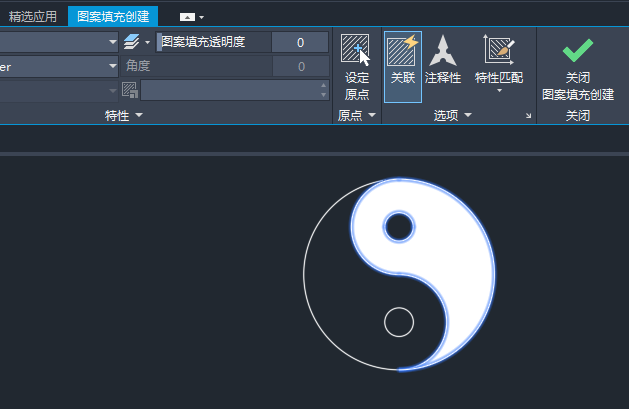629x409 pixels.
Task: Click the hatch transparency value box
Action: (x=300, y=42)
